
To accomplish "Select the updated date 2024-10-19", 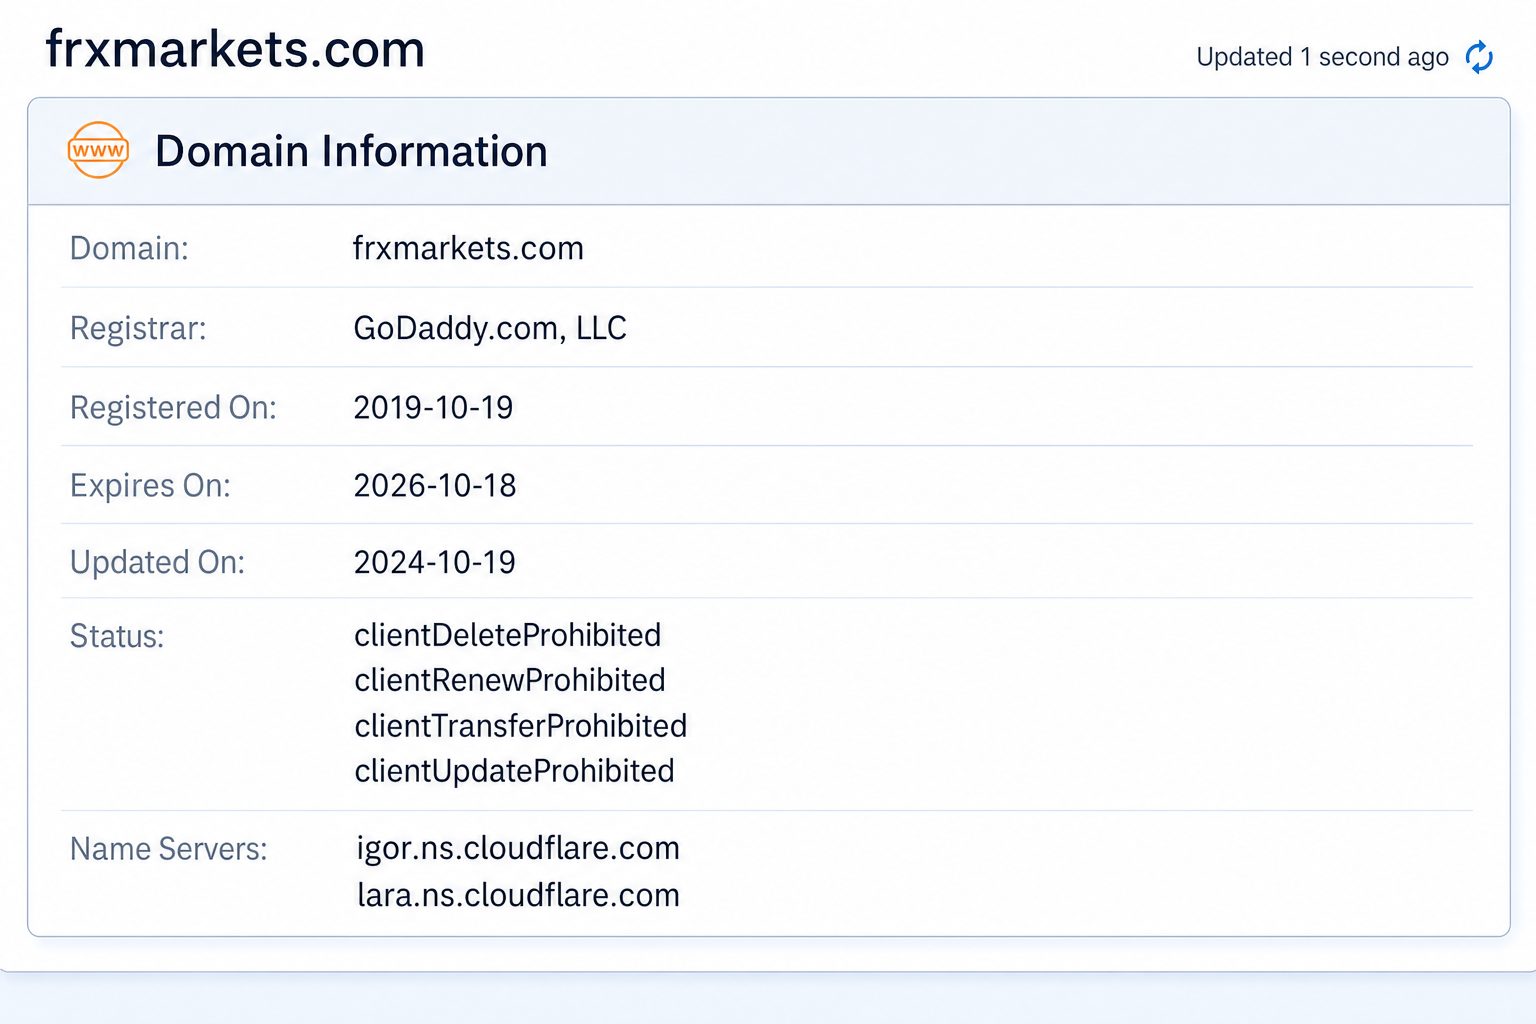I will 434,562.
